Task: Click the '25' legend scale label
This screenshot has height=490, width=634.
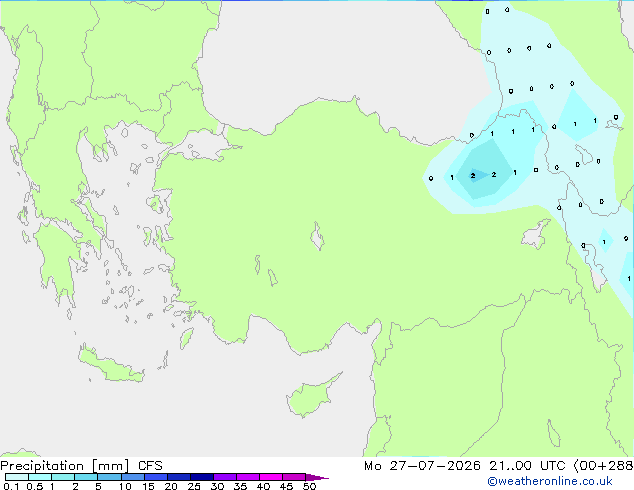Action: [194, 486]
